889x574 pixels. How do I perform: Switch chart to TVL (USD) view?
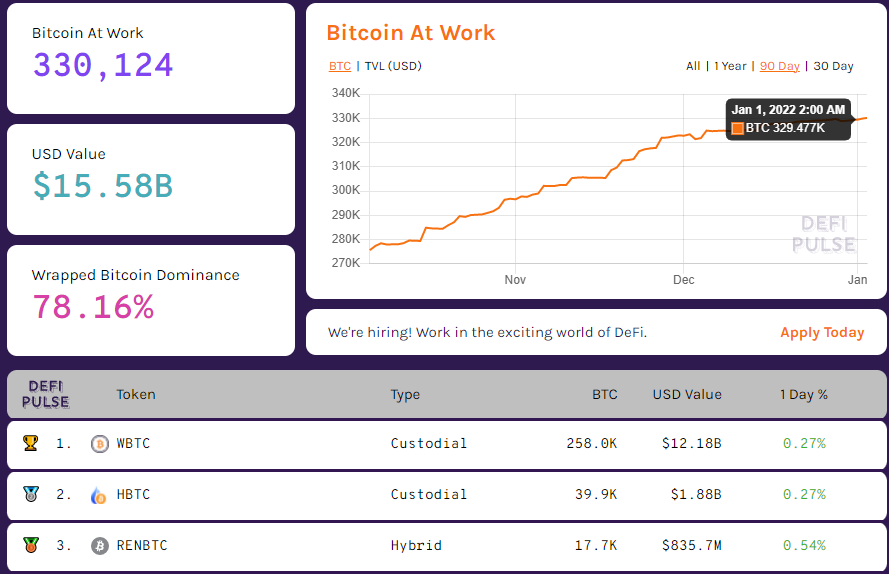[393, 66]
